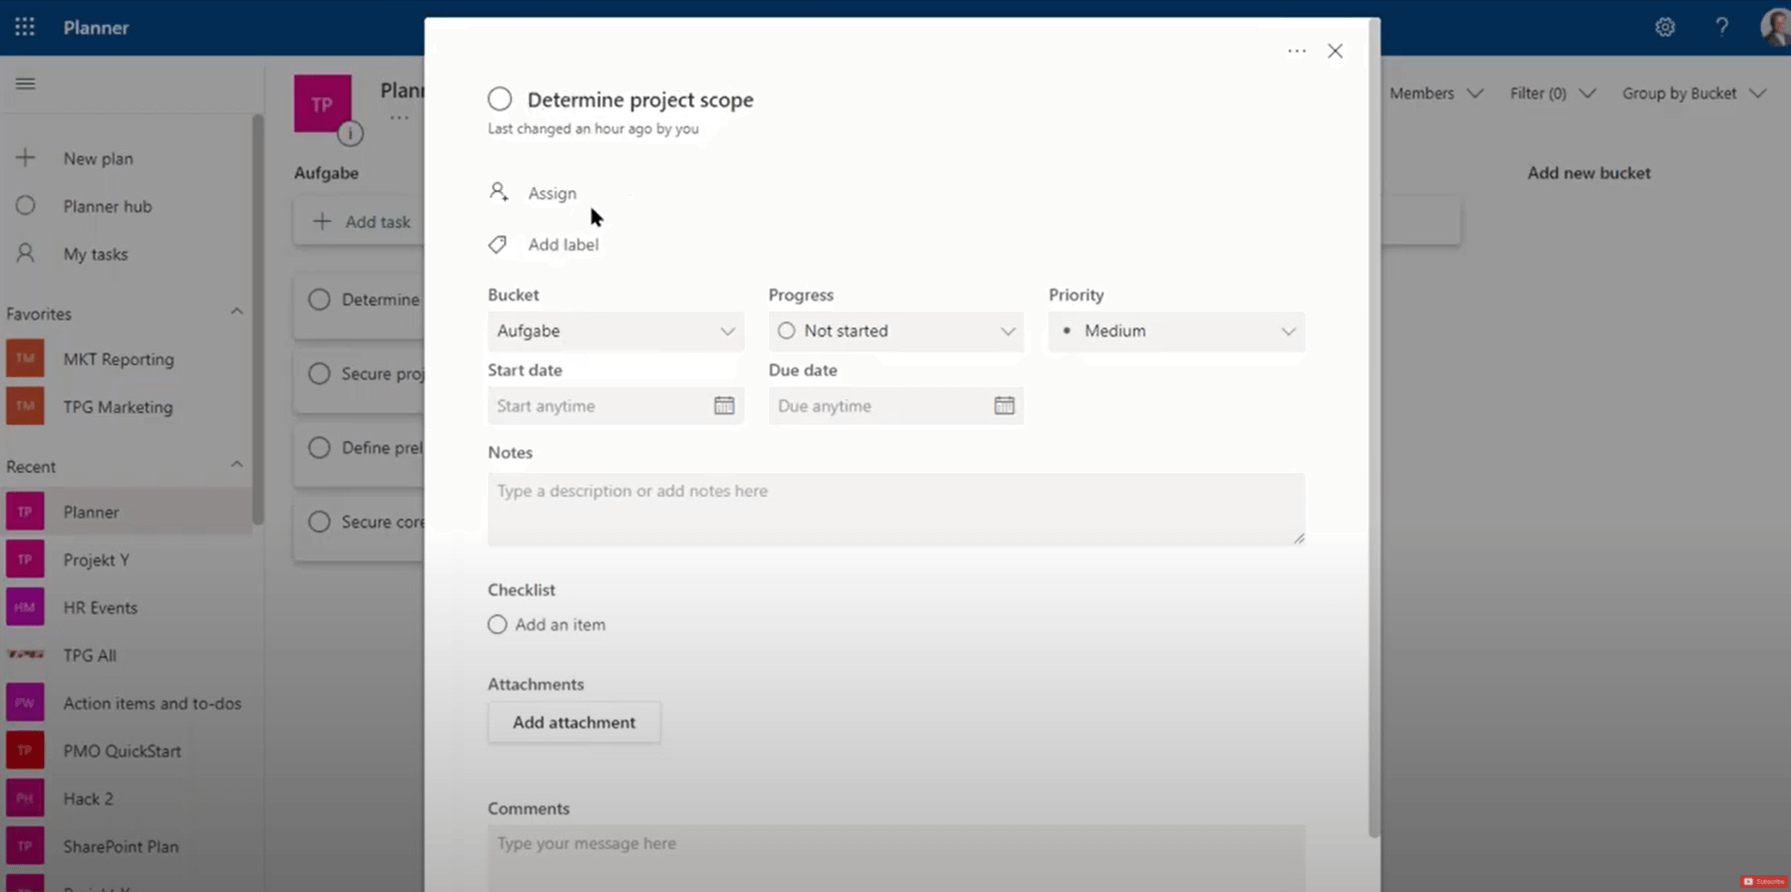Click the Add attachment button

(574, 722)
